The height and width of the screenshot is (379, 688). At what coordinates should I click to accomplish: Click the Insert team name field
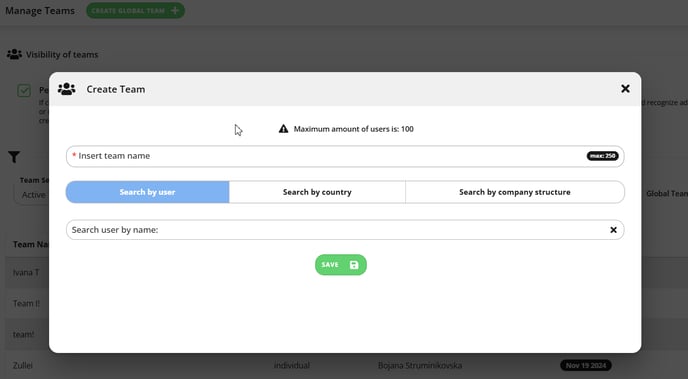(345, 156)
